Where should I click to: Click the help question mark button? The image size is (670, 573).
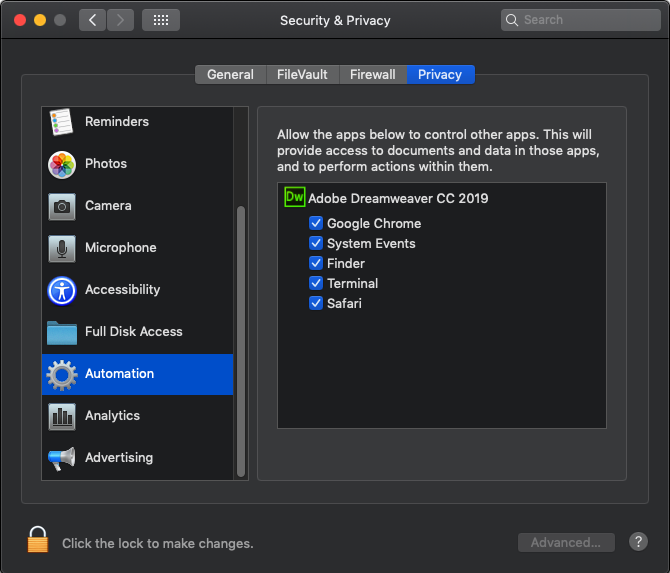pos(638,542)
